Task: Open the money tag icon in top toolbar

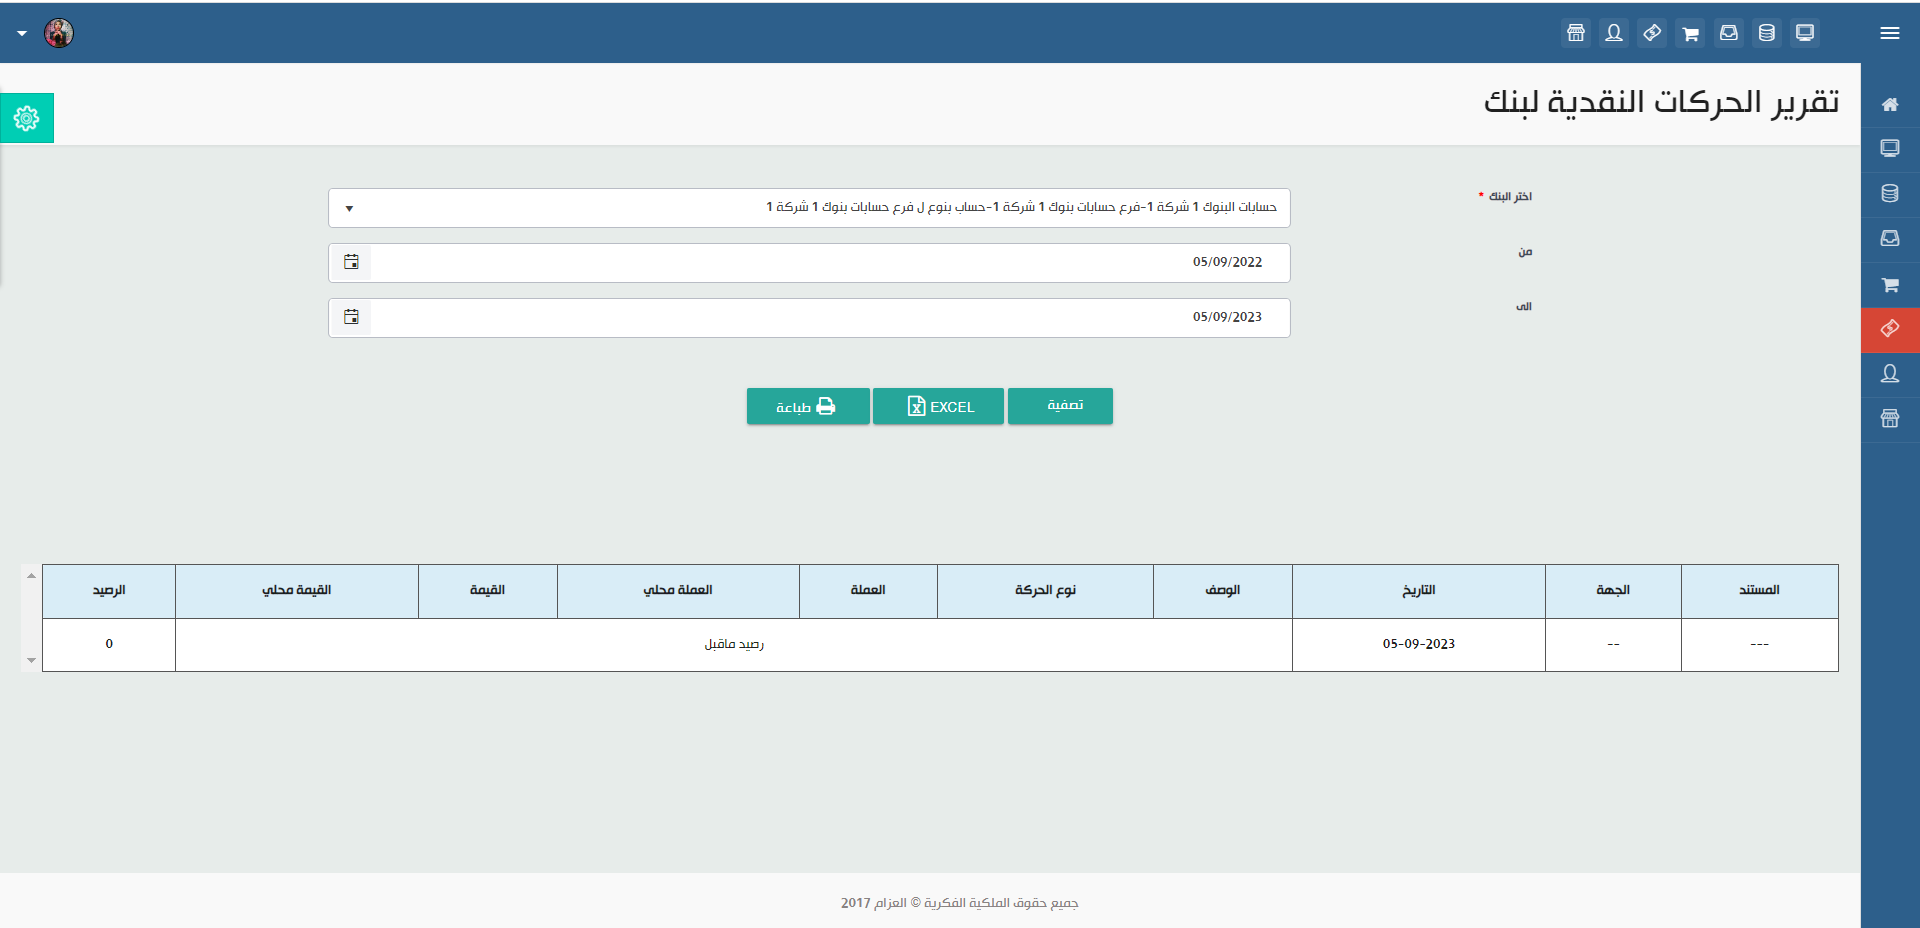Action: tap(1652, 33)
